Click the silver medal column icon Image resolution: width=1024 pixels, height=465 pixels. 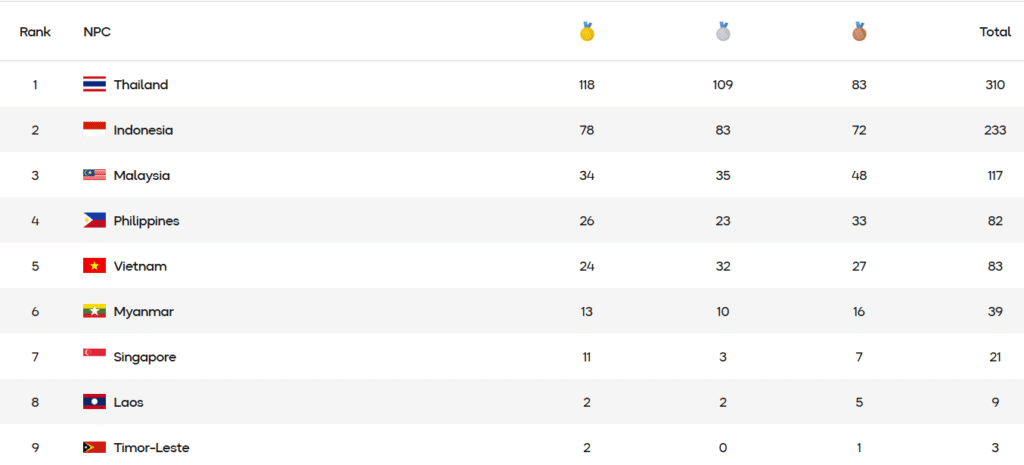(723, 32)
